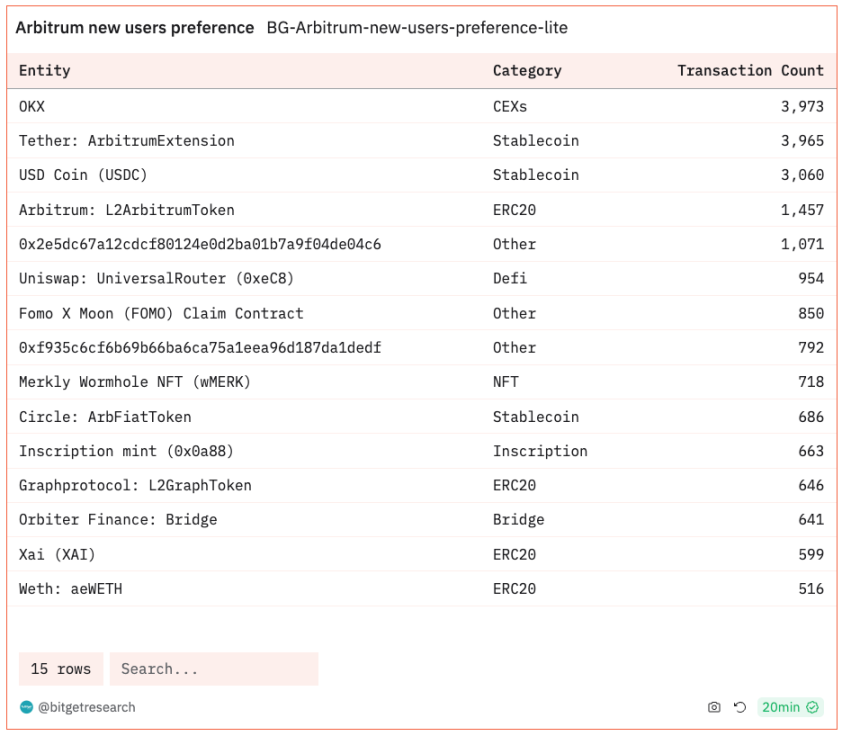This screenshot has height=736, width=842.
Task: Open the Arbitrum new users preference title
Action: (135, 28)
